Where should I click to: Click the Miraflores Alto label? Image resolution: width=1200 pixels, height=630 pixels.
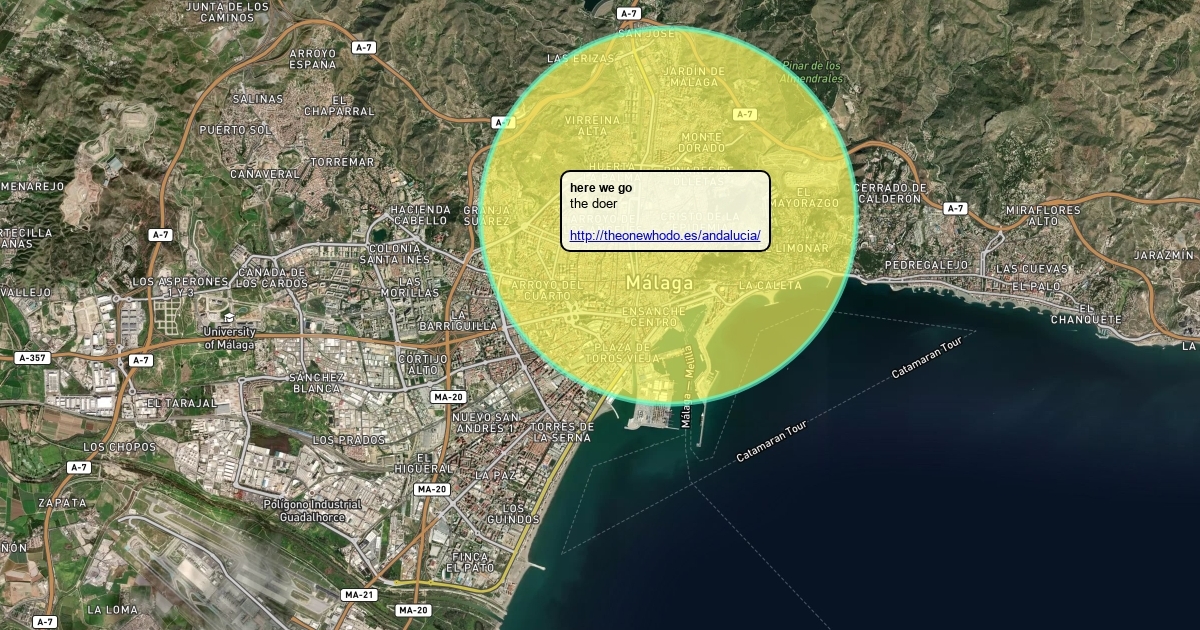pyautogui.click(x=1044, y=216)
